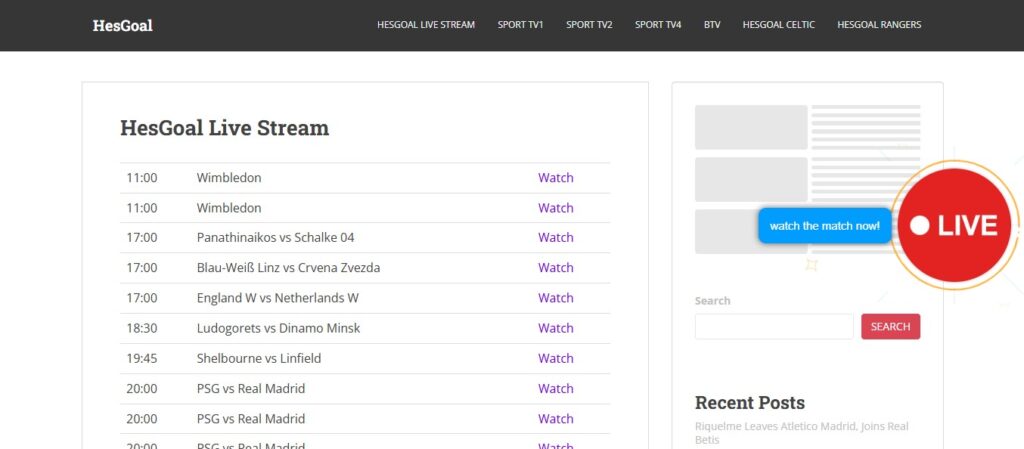
Task: Select 'Ludogorets vs Dinamo Minsk' match text
Action: point(278,328)
